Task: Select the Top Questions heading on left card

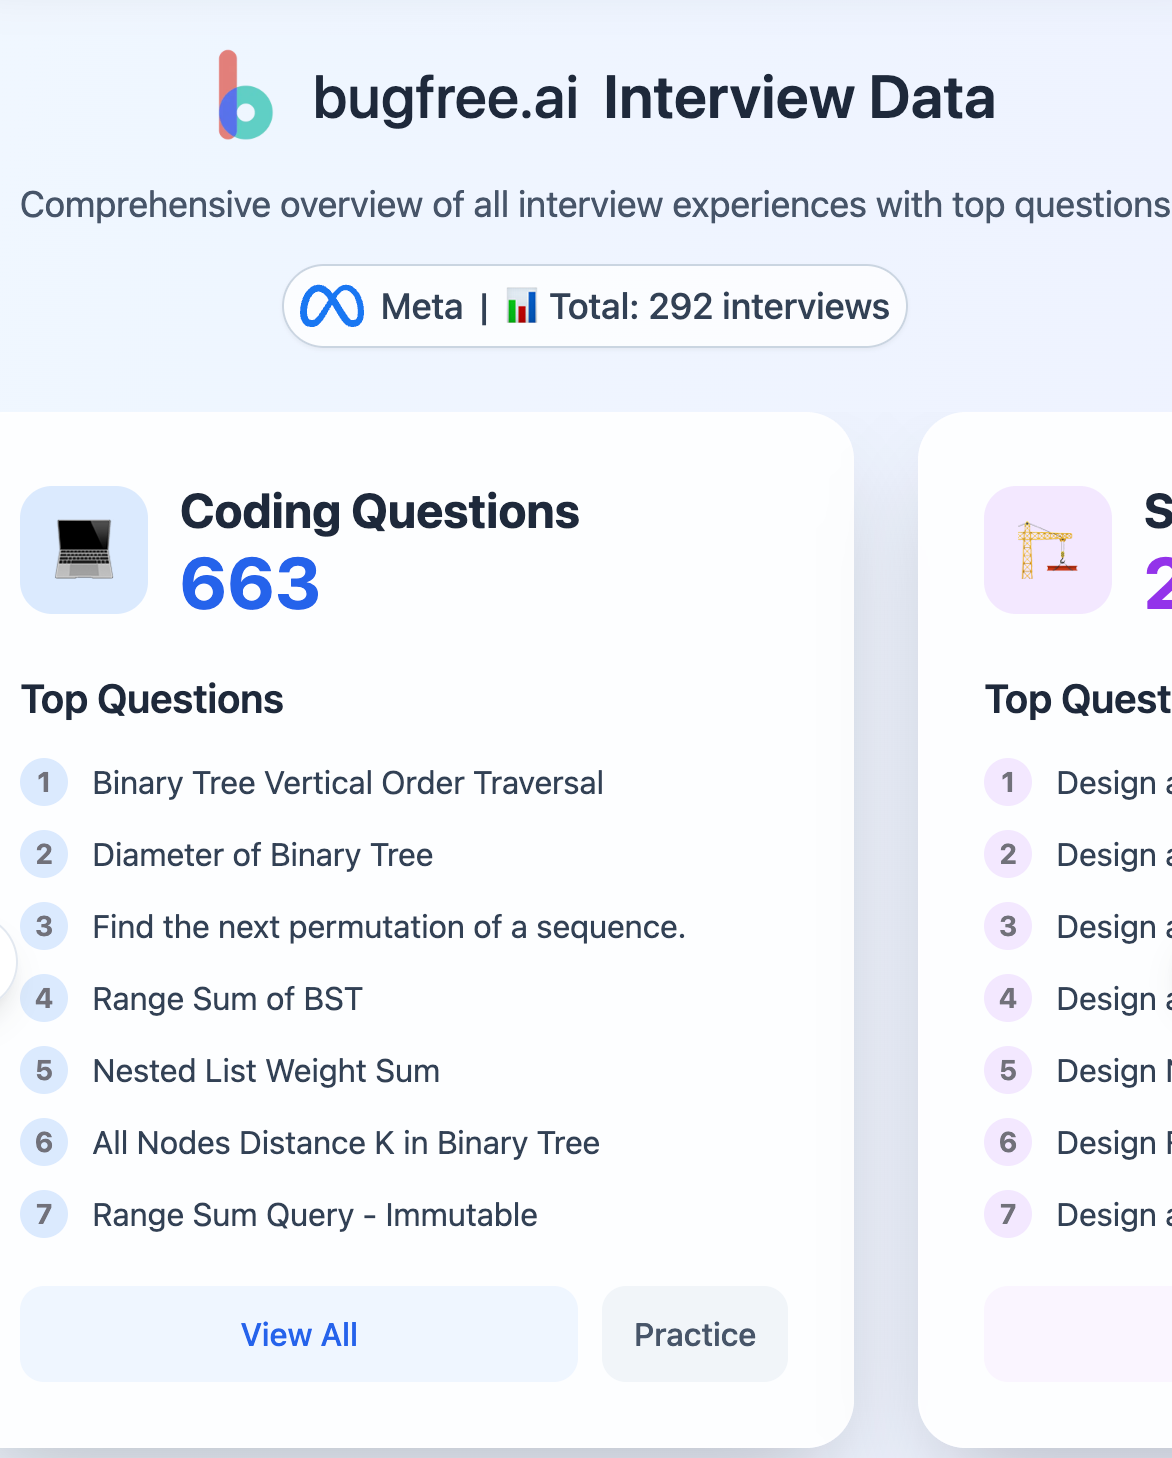Action: click(x=152, y=699)
